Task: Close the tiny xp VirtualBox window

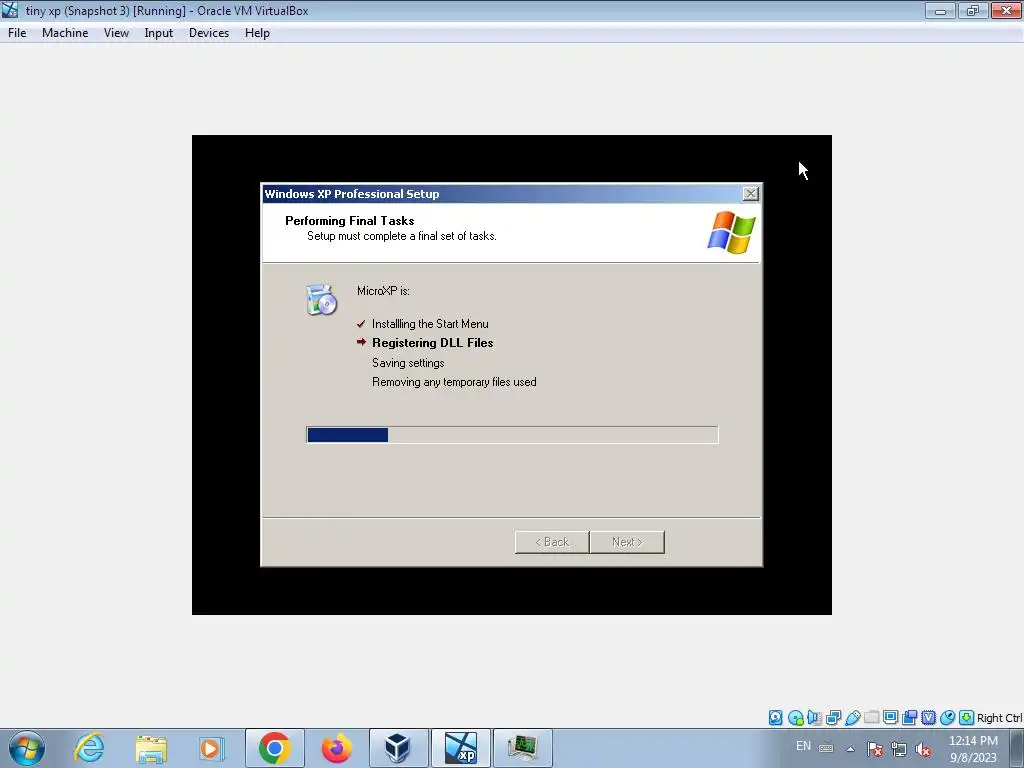Action: pyautogui.click(x=1006, y=10)
